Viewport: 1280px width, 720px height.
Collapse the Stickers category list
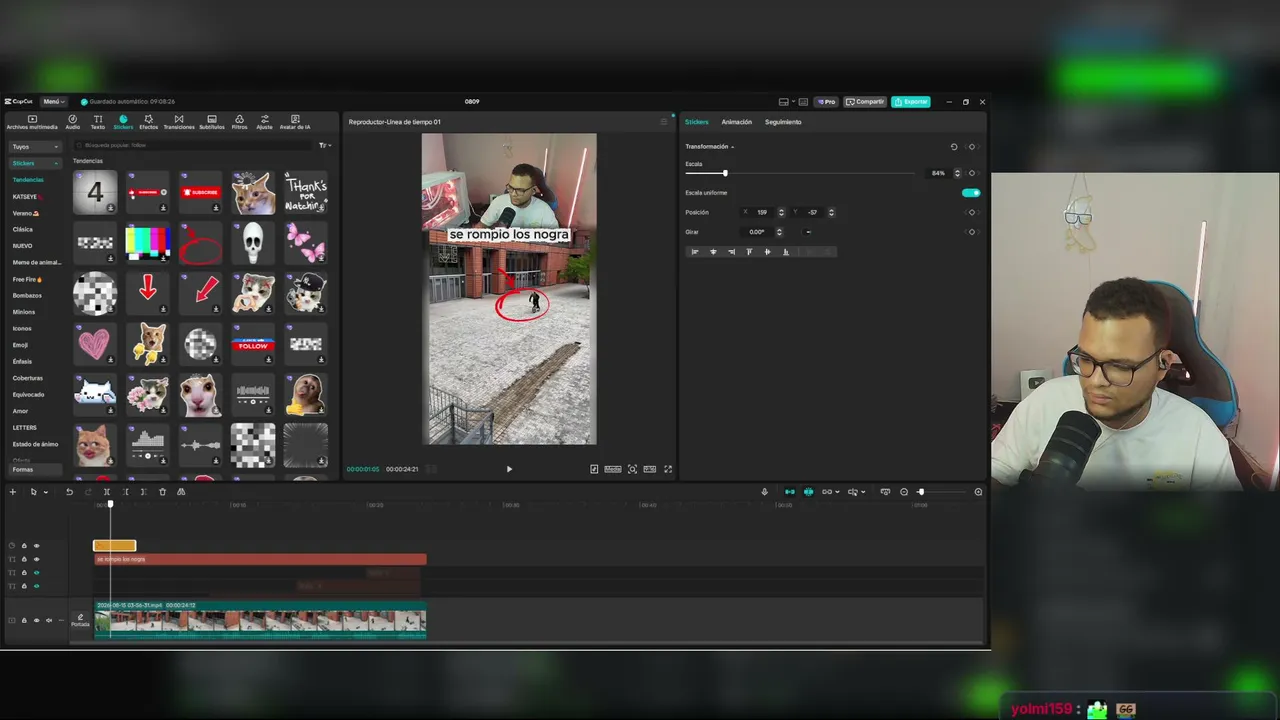(35, 163)
